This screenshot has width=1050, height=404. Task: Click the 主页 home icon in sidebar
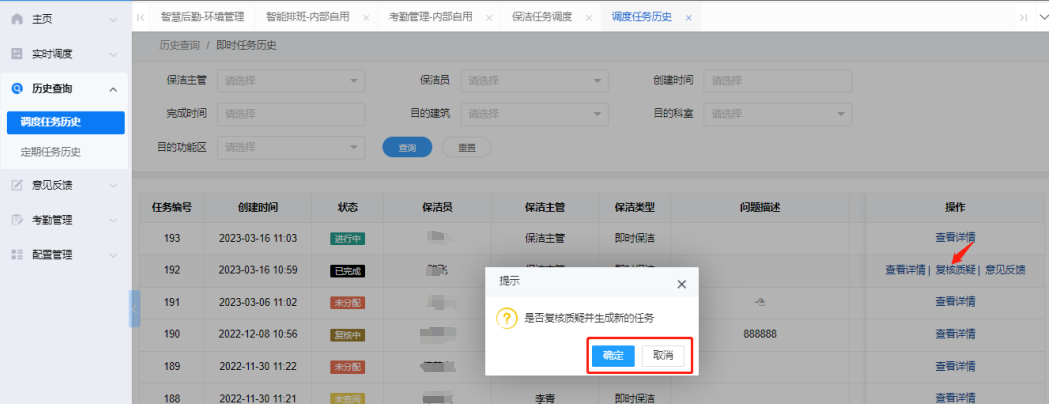(17, 19)
